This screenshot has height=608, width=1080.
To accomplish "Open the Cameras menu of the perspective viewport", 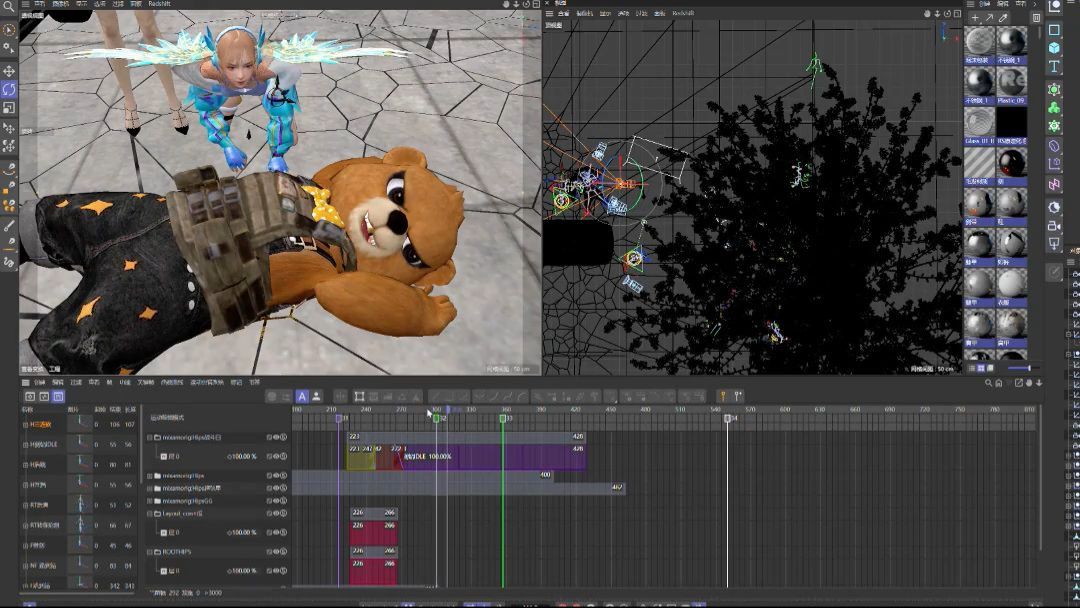I will (61, 4).
